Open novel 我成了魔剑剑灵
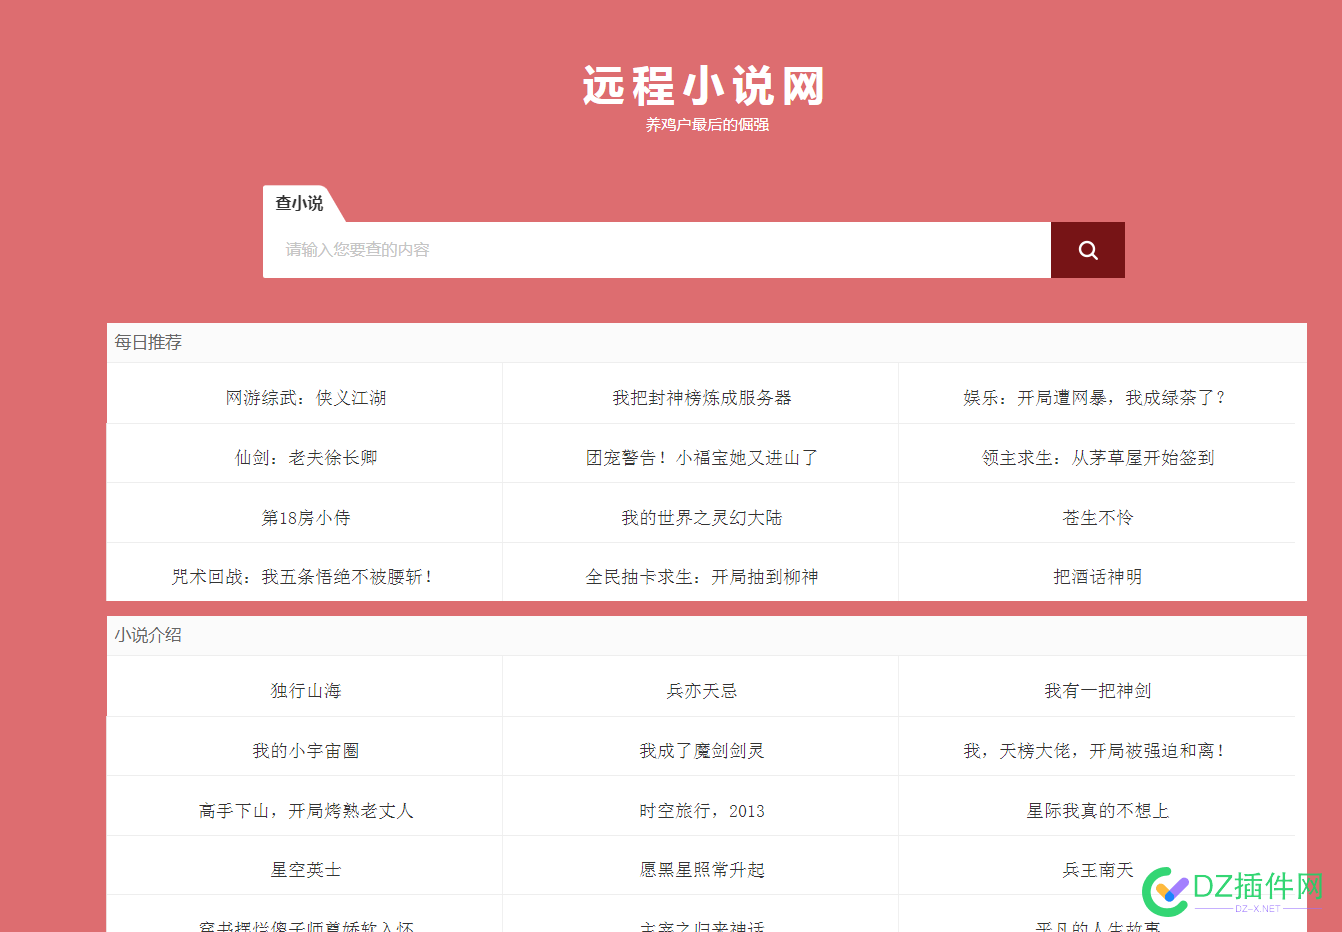Viewport: 1342px width, 932px height. [x=702, y=751]
